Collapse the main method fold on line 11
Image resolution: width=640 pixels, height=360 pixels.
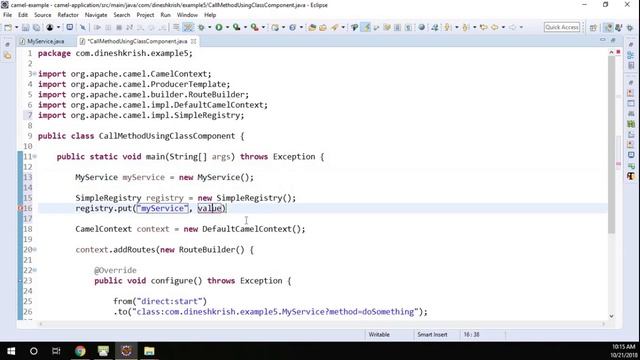pos(34,157)
